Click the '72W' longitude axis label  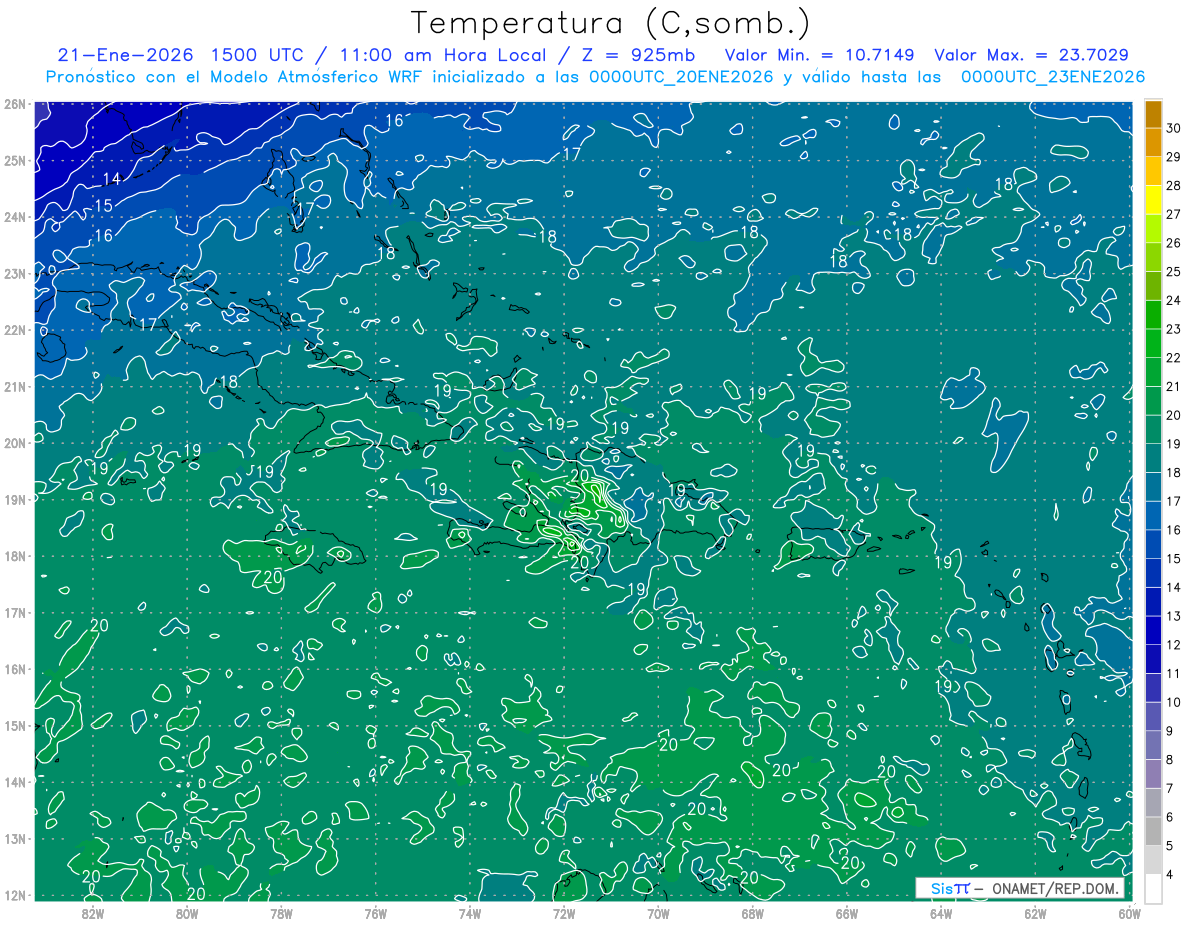click(x=563, y=912)
